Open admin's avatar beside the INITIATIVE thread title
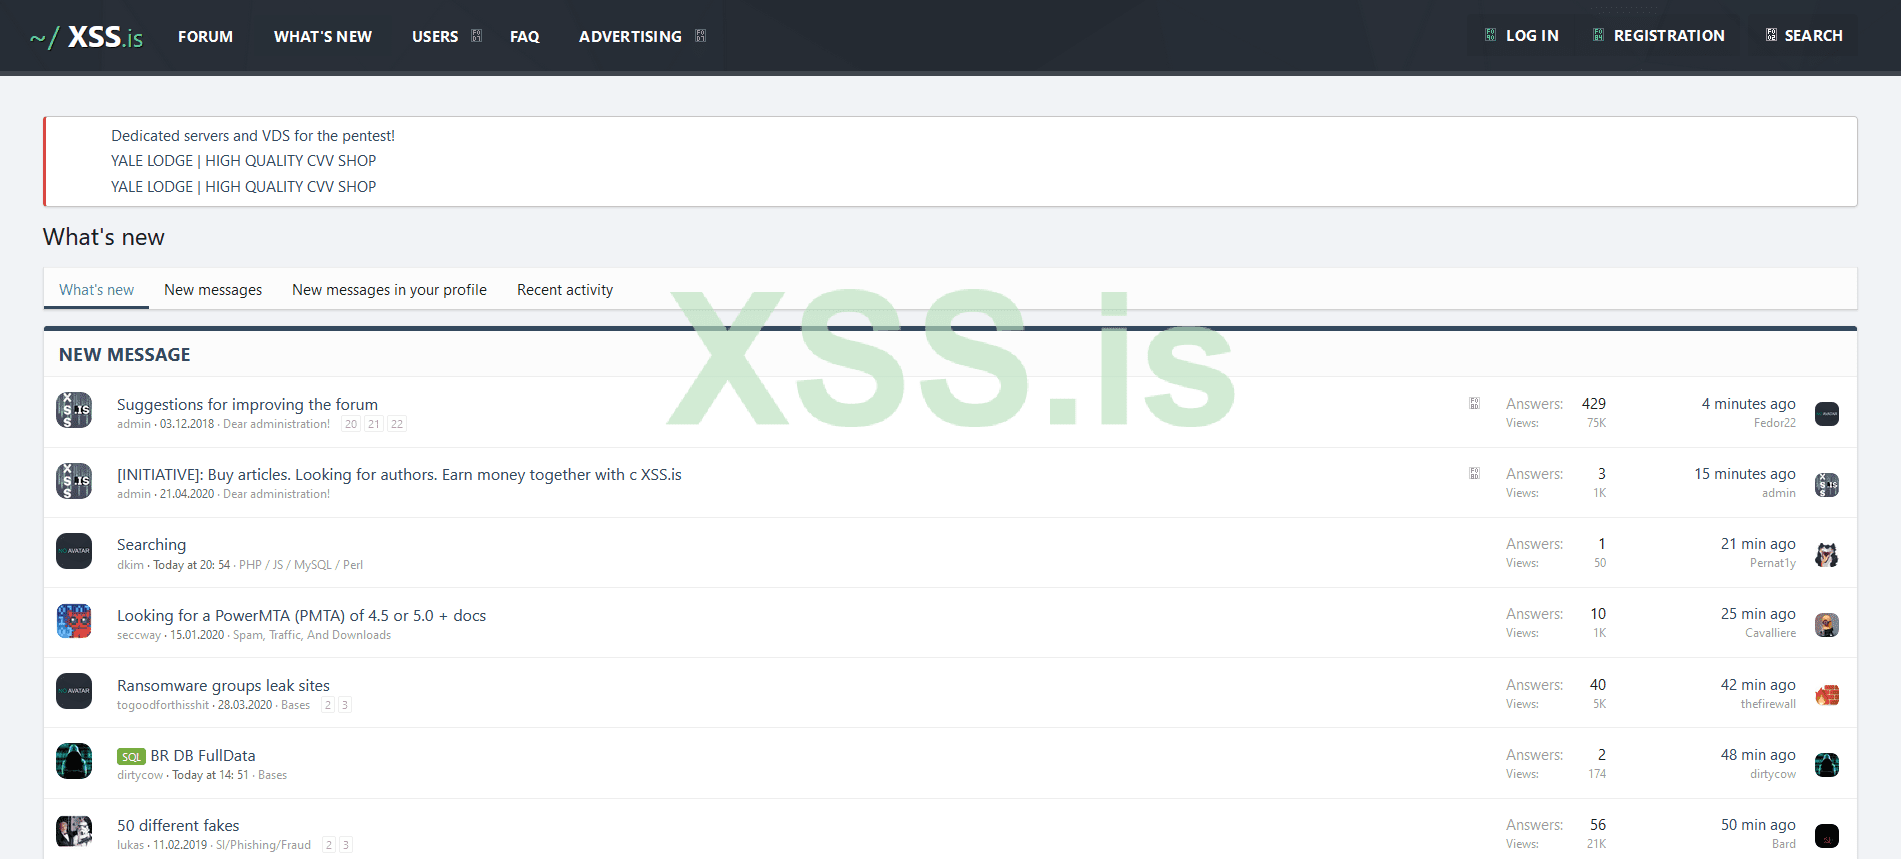The width and height of the screenshot is (1901, 859). [x=74, y=480]
